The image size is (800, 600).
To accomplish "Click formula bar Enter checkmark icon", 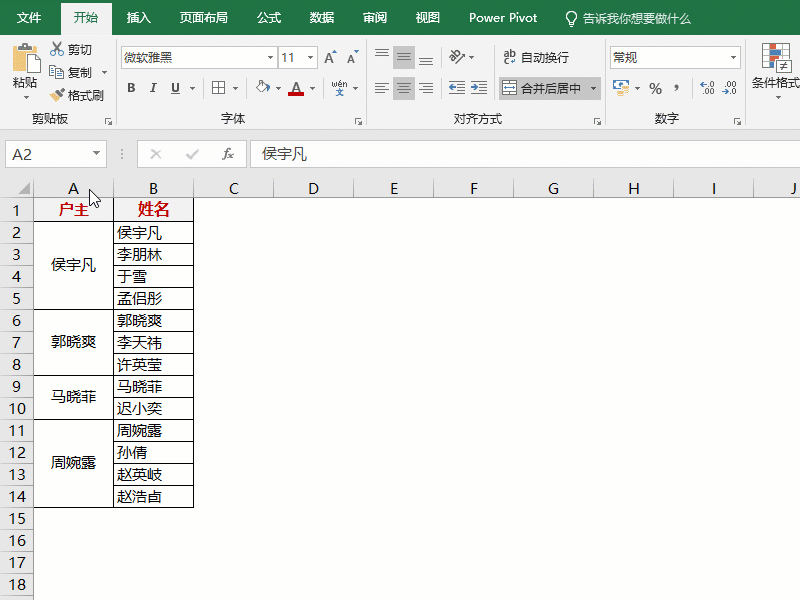I will 192,154.
